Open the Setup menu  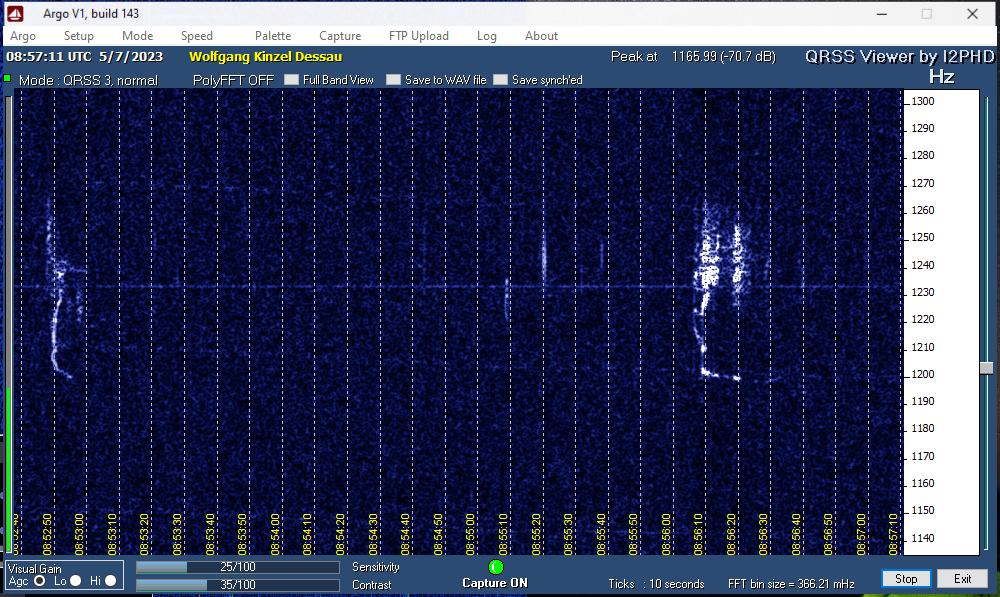(x=78, y=36)
